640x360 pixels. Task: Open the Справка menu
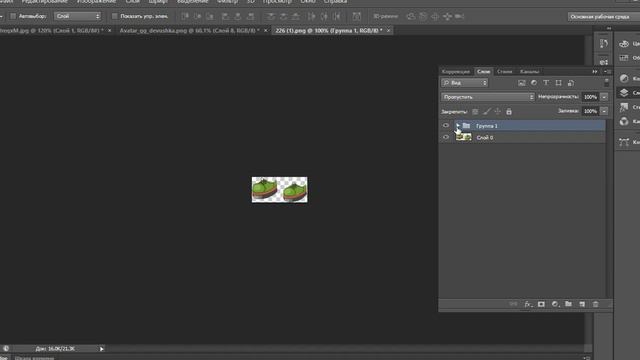(335, 2)
